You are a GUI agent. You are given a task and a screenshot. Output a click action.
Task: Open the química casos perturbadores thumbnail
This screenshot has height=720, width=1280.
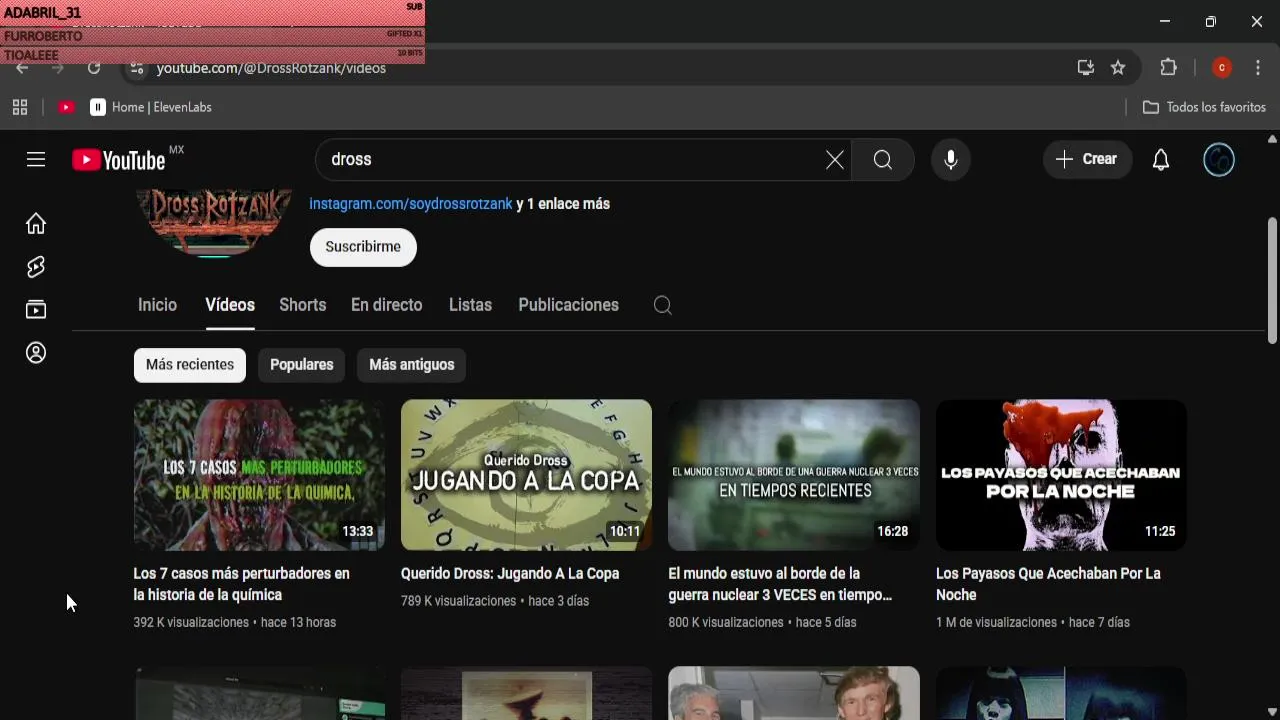click(259, 475)
